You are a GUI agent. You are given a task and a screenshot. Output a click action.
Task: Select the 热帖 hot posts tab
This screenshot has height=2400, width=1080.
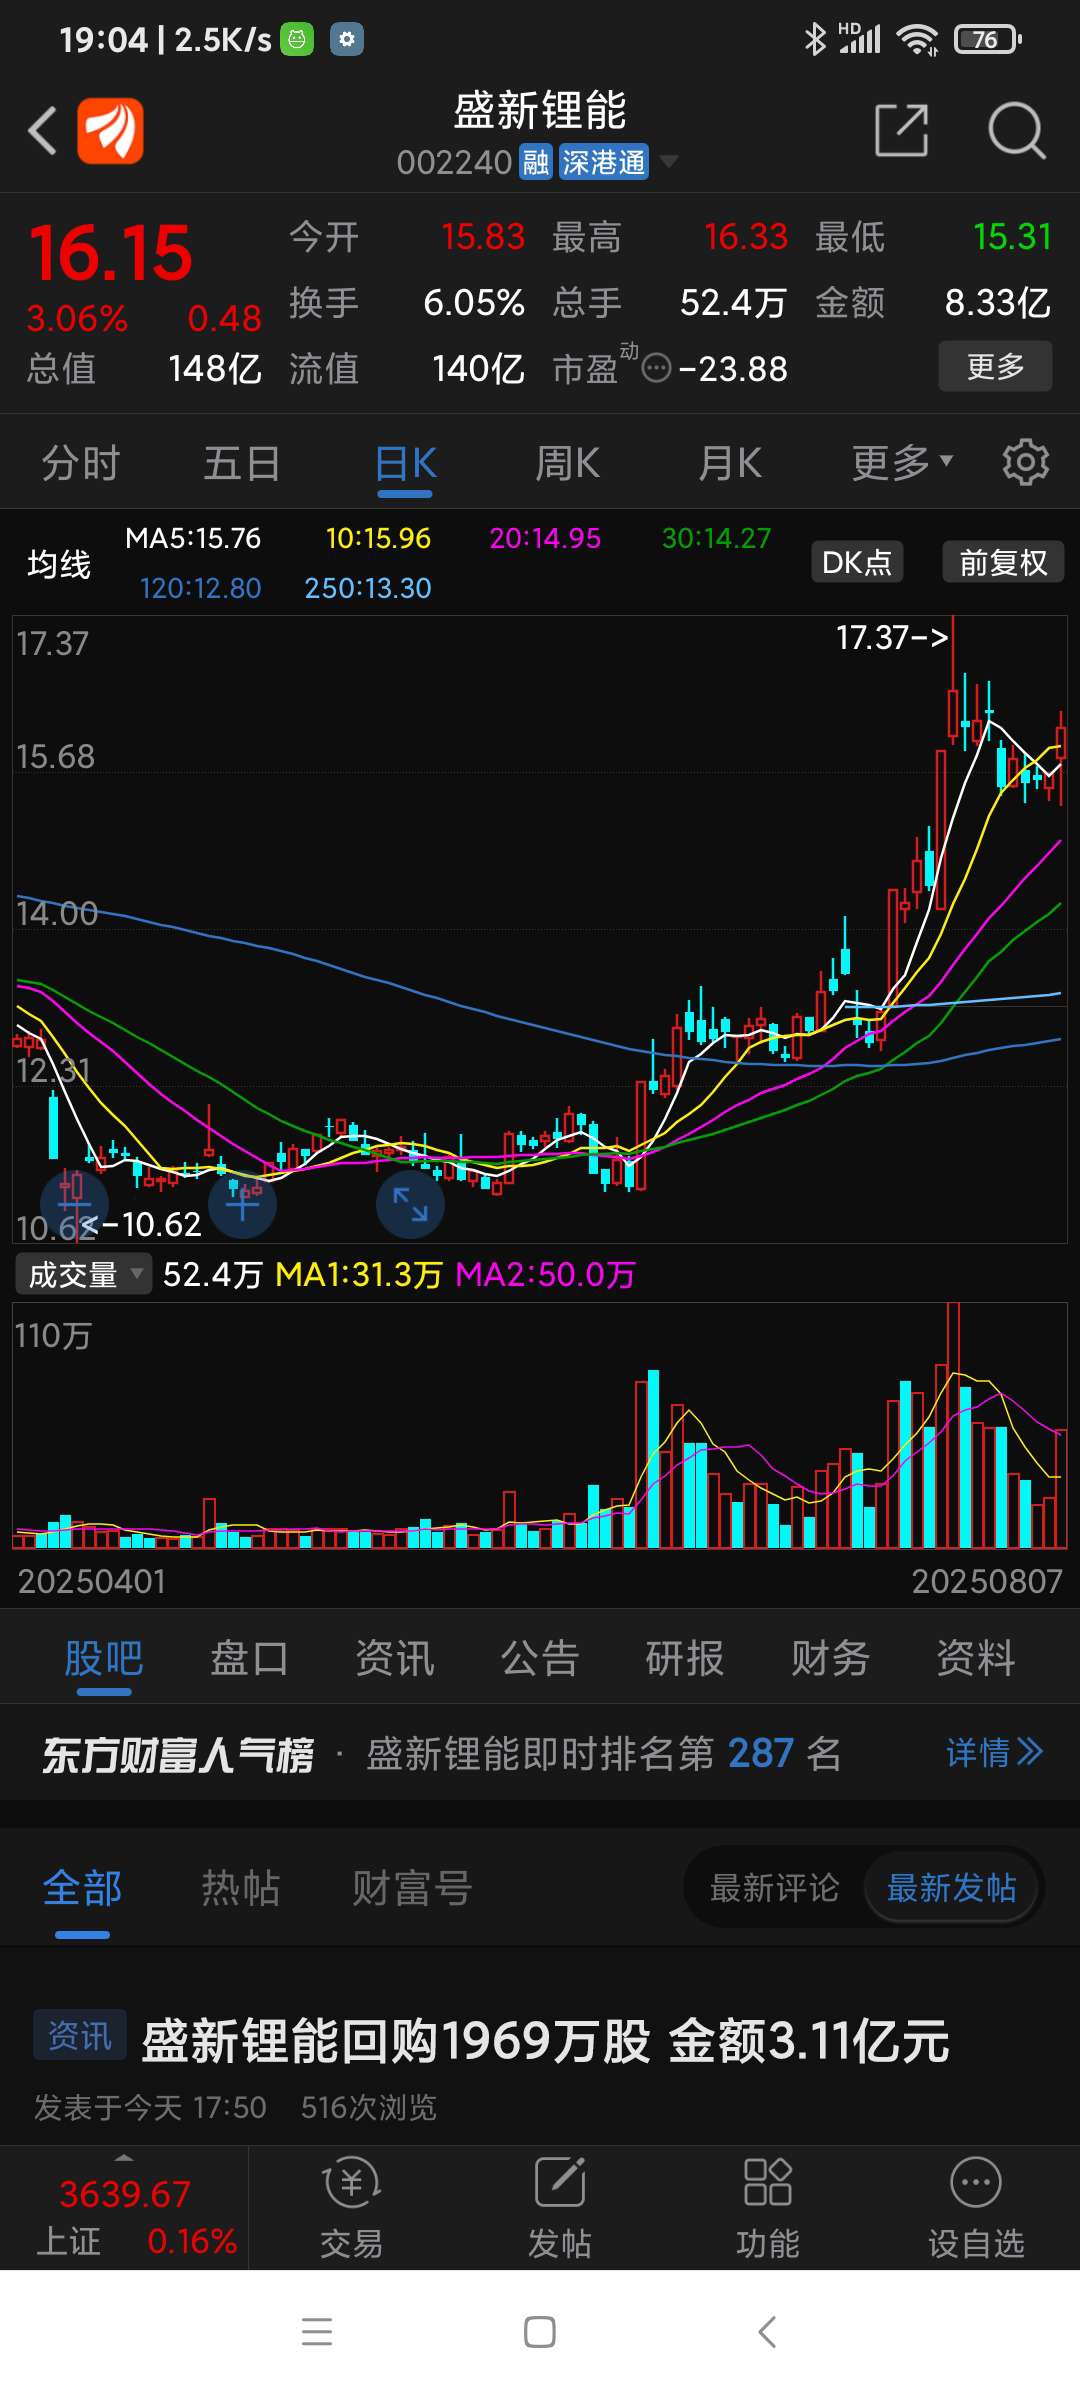click(x=241, y=1888)
